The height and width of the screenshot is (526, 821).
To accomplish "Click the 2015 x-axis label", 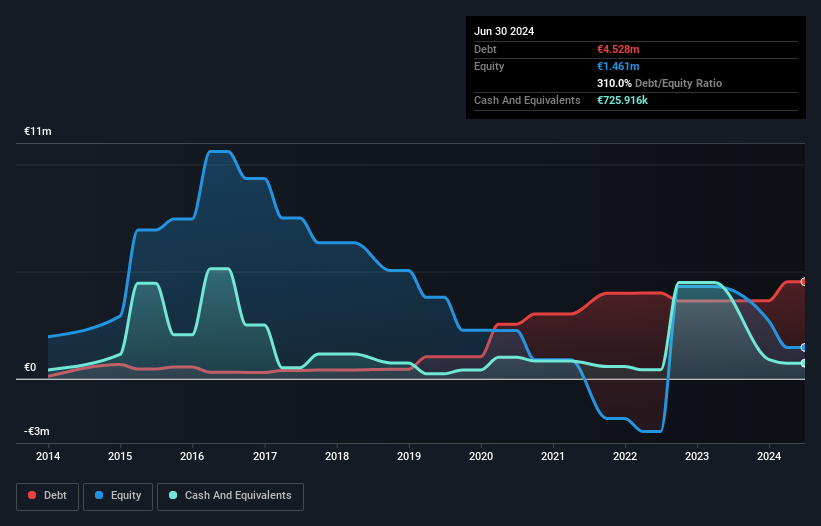I will click(120, 456).
